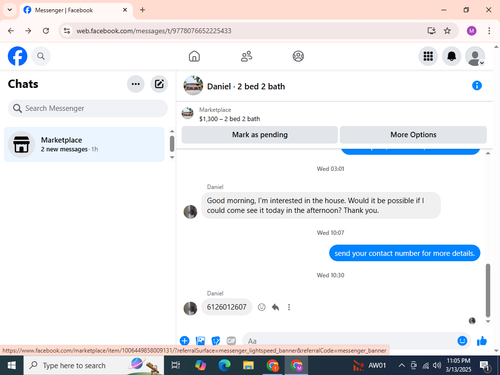Choose a sticker in the composer

216,341
